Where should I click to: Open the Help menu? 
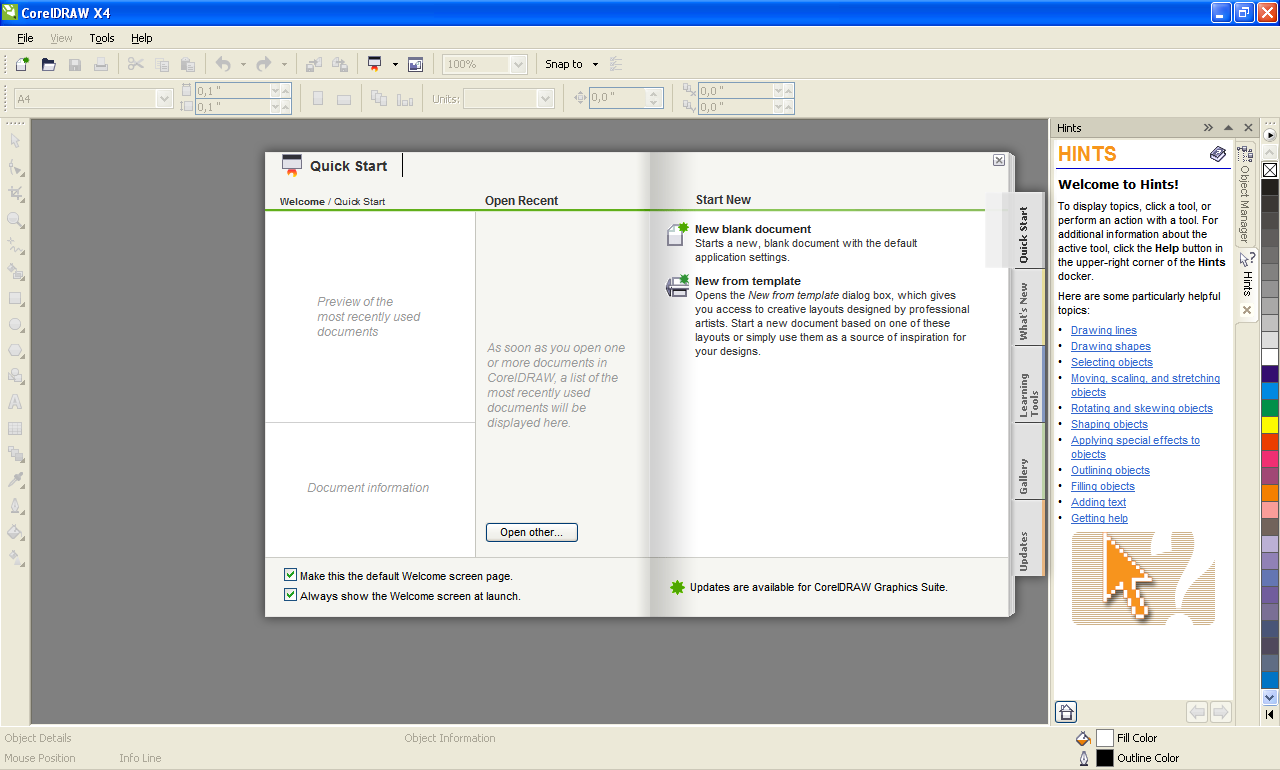[x=142, y=38]
